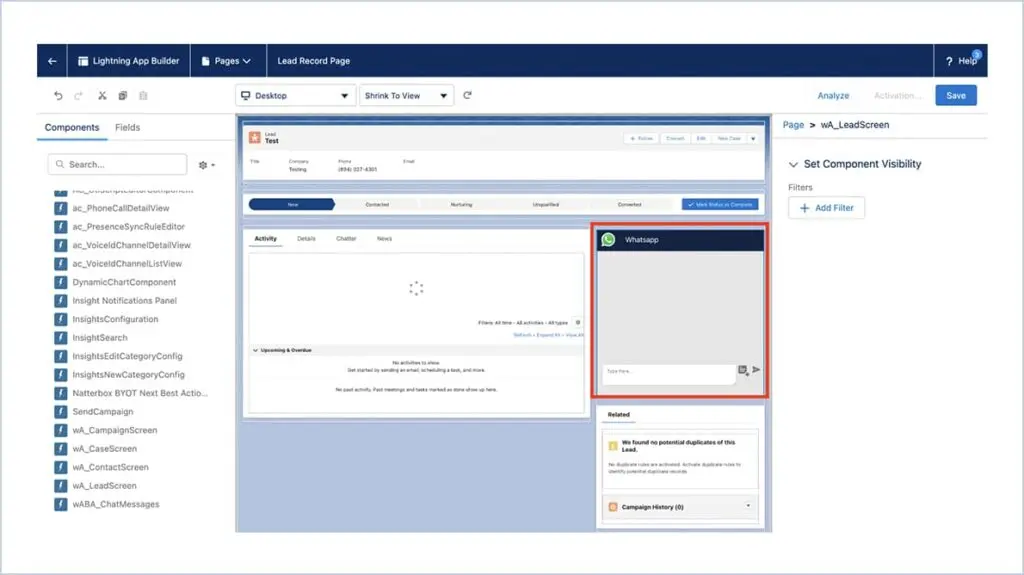This screenshot has height=575, width=1024.
Task: Select wA_CaseScreen in component list
Action: click(104, 449)
